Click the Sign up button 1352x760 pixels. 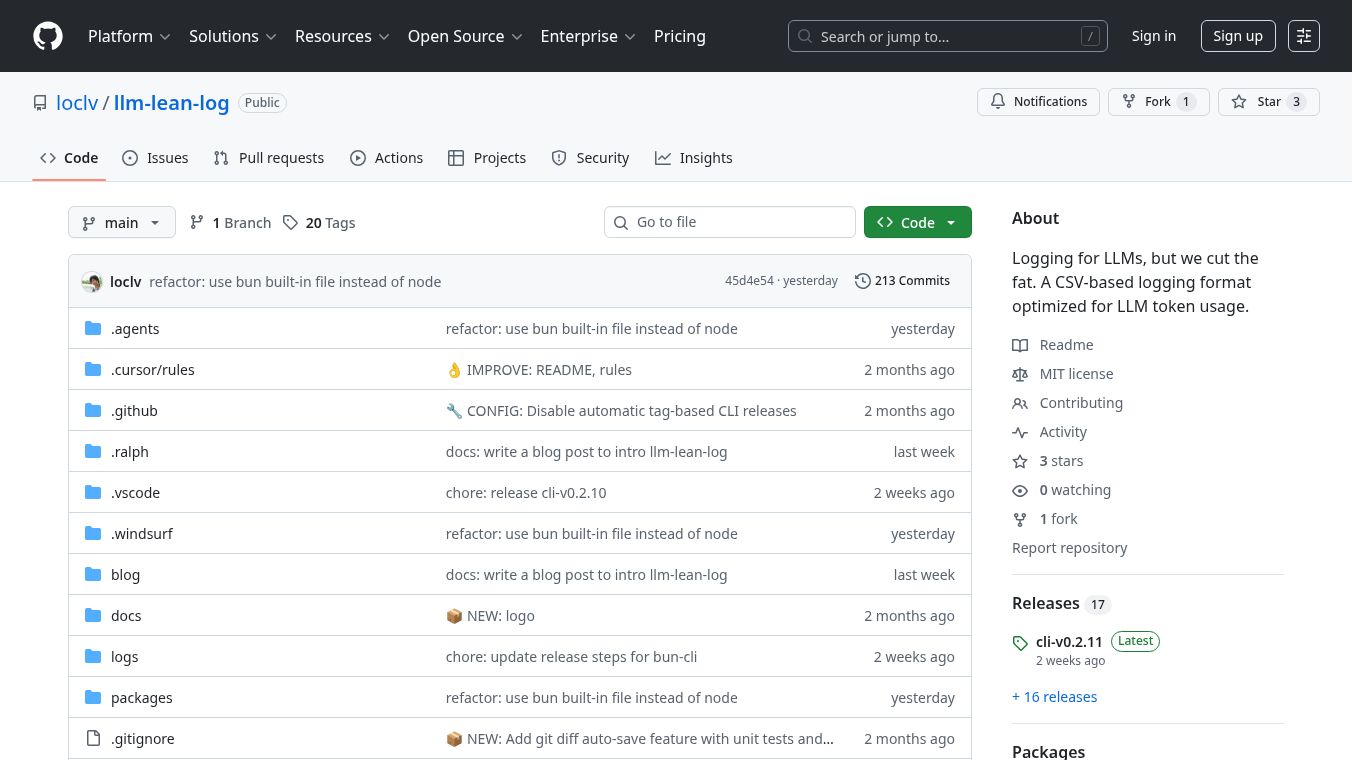click(1237, 36)
